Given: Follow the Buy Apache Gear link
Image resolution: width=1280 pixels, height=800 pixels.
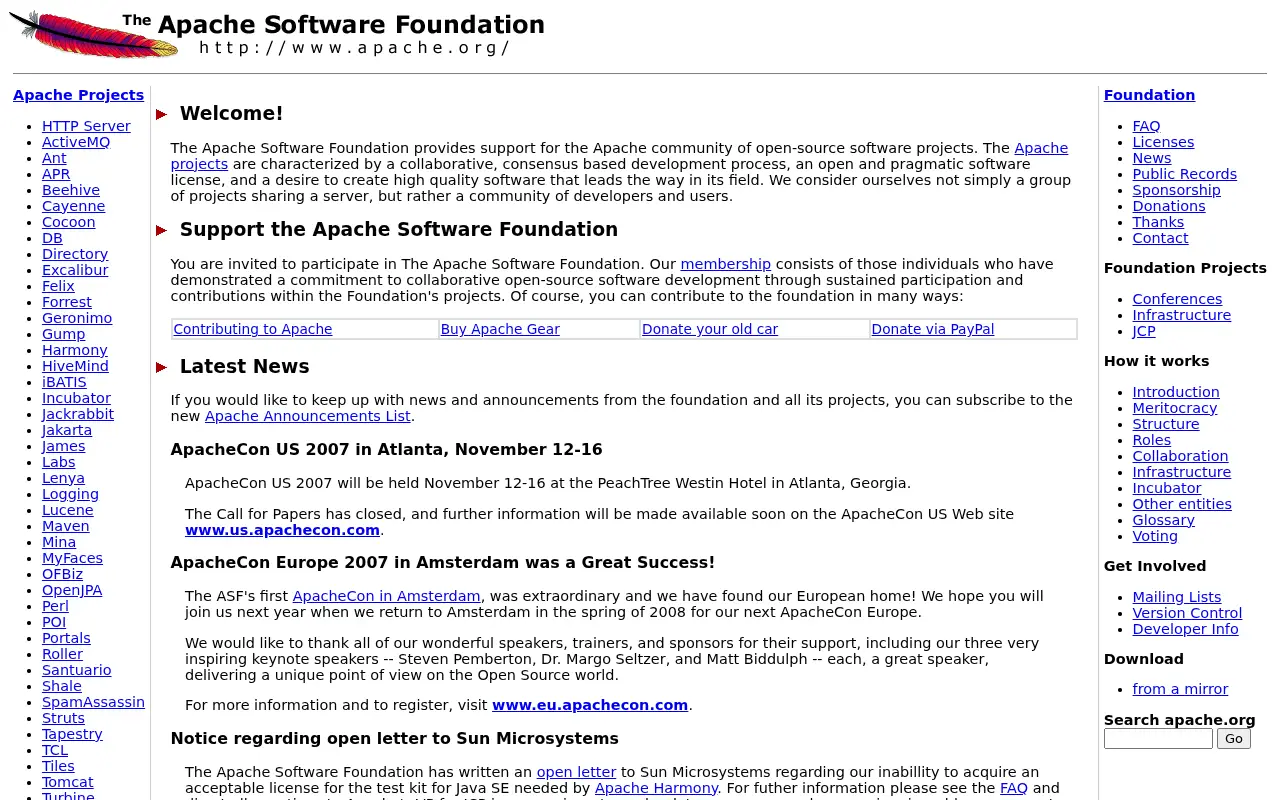Looking at the screenshot, I should pos(500,329).
